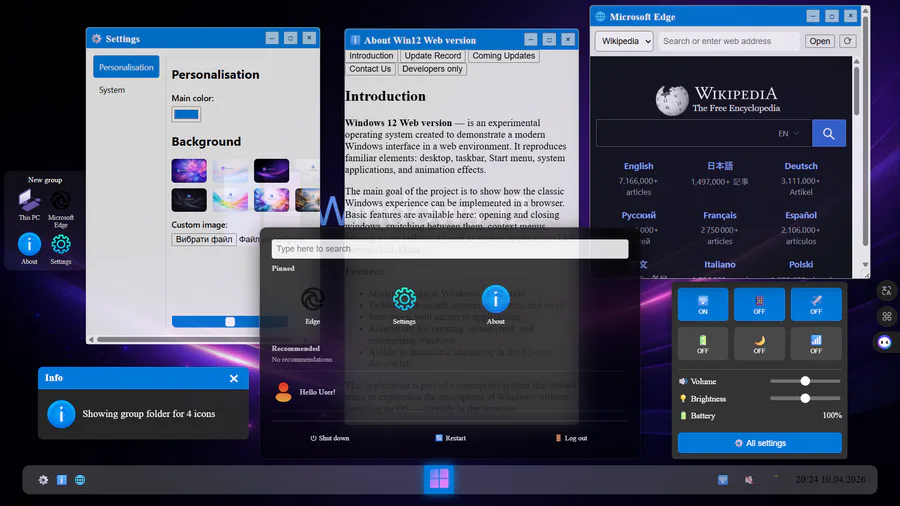This screenshot has width=900, height=506.
Task: Open the Main color swatch in Settings
Action: coord(186,114)
